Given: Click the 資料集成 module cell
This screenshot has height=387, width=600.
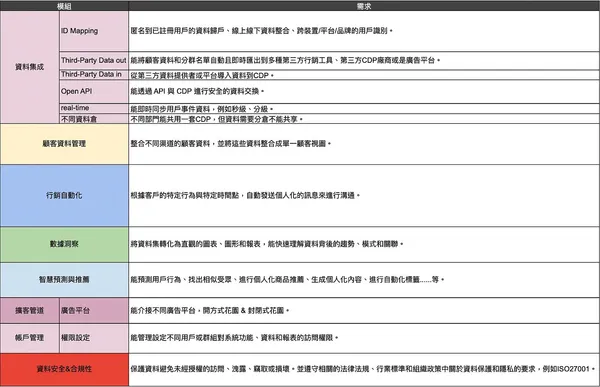Looking at the screenshot, I should click(29, 67).
